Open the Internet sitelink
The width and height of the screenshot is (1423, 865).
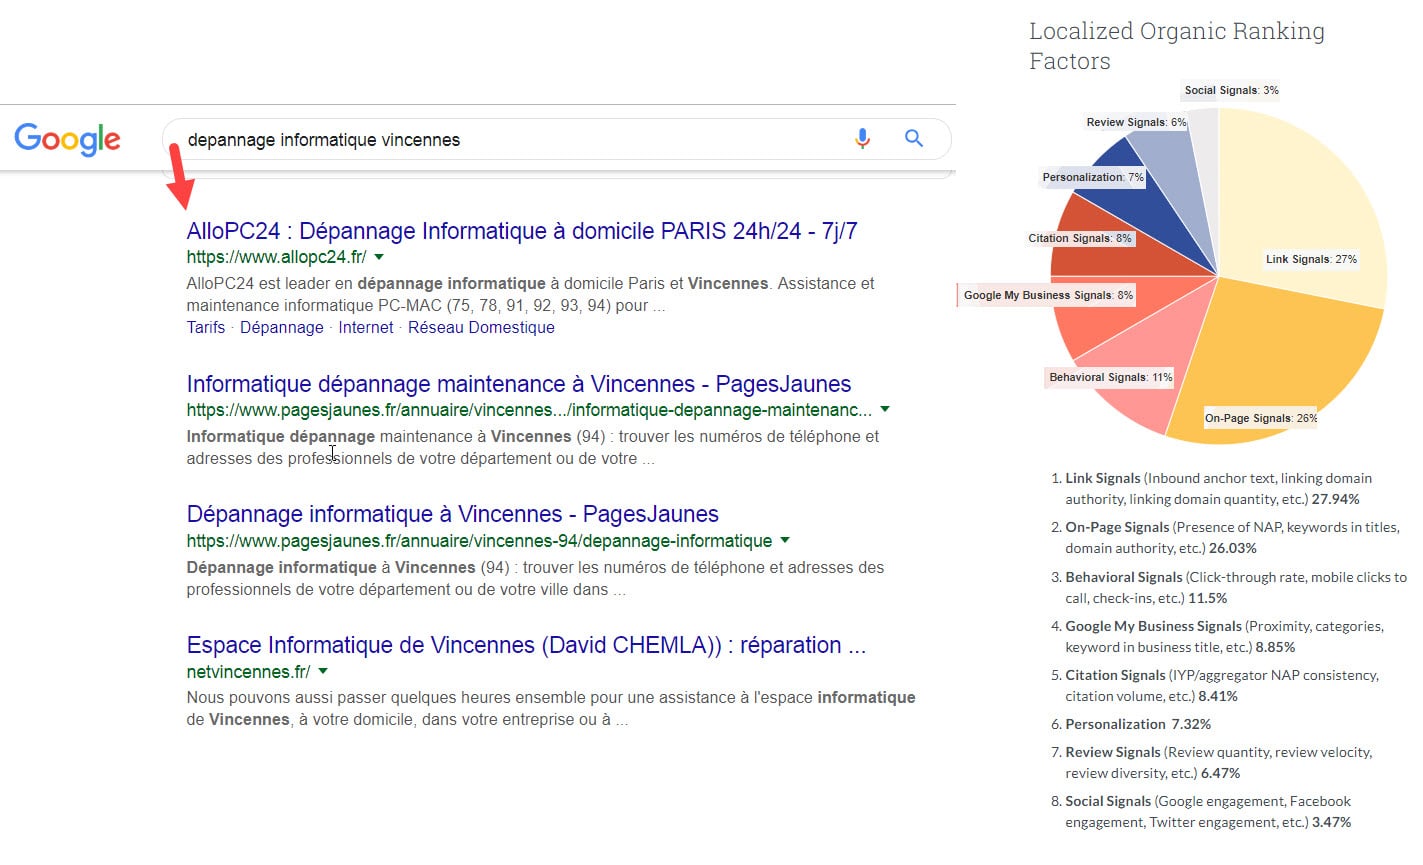[x=365, y=327]
